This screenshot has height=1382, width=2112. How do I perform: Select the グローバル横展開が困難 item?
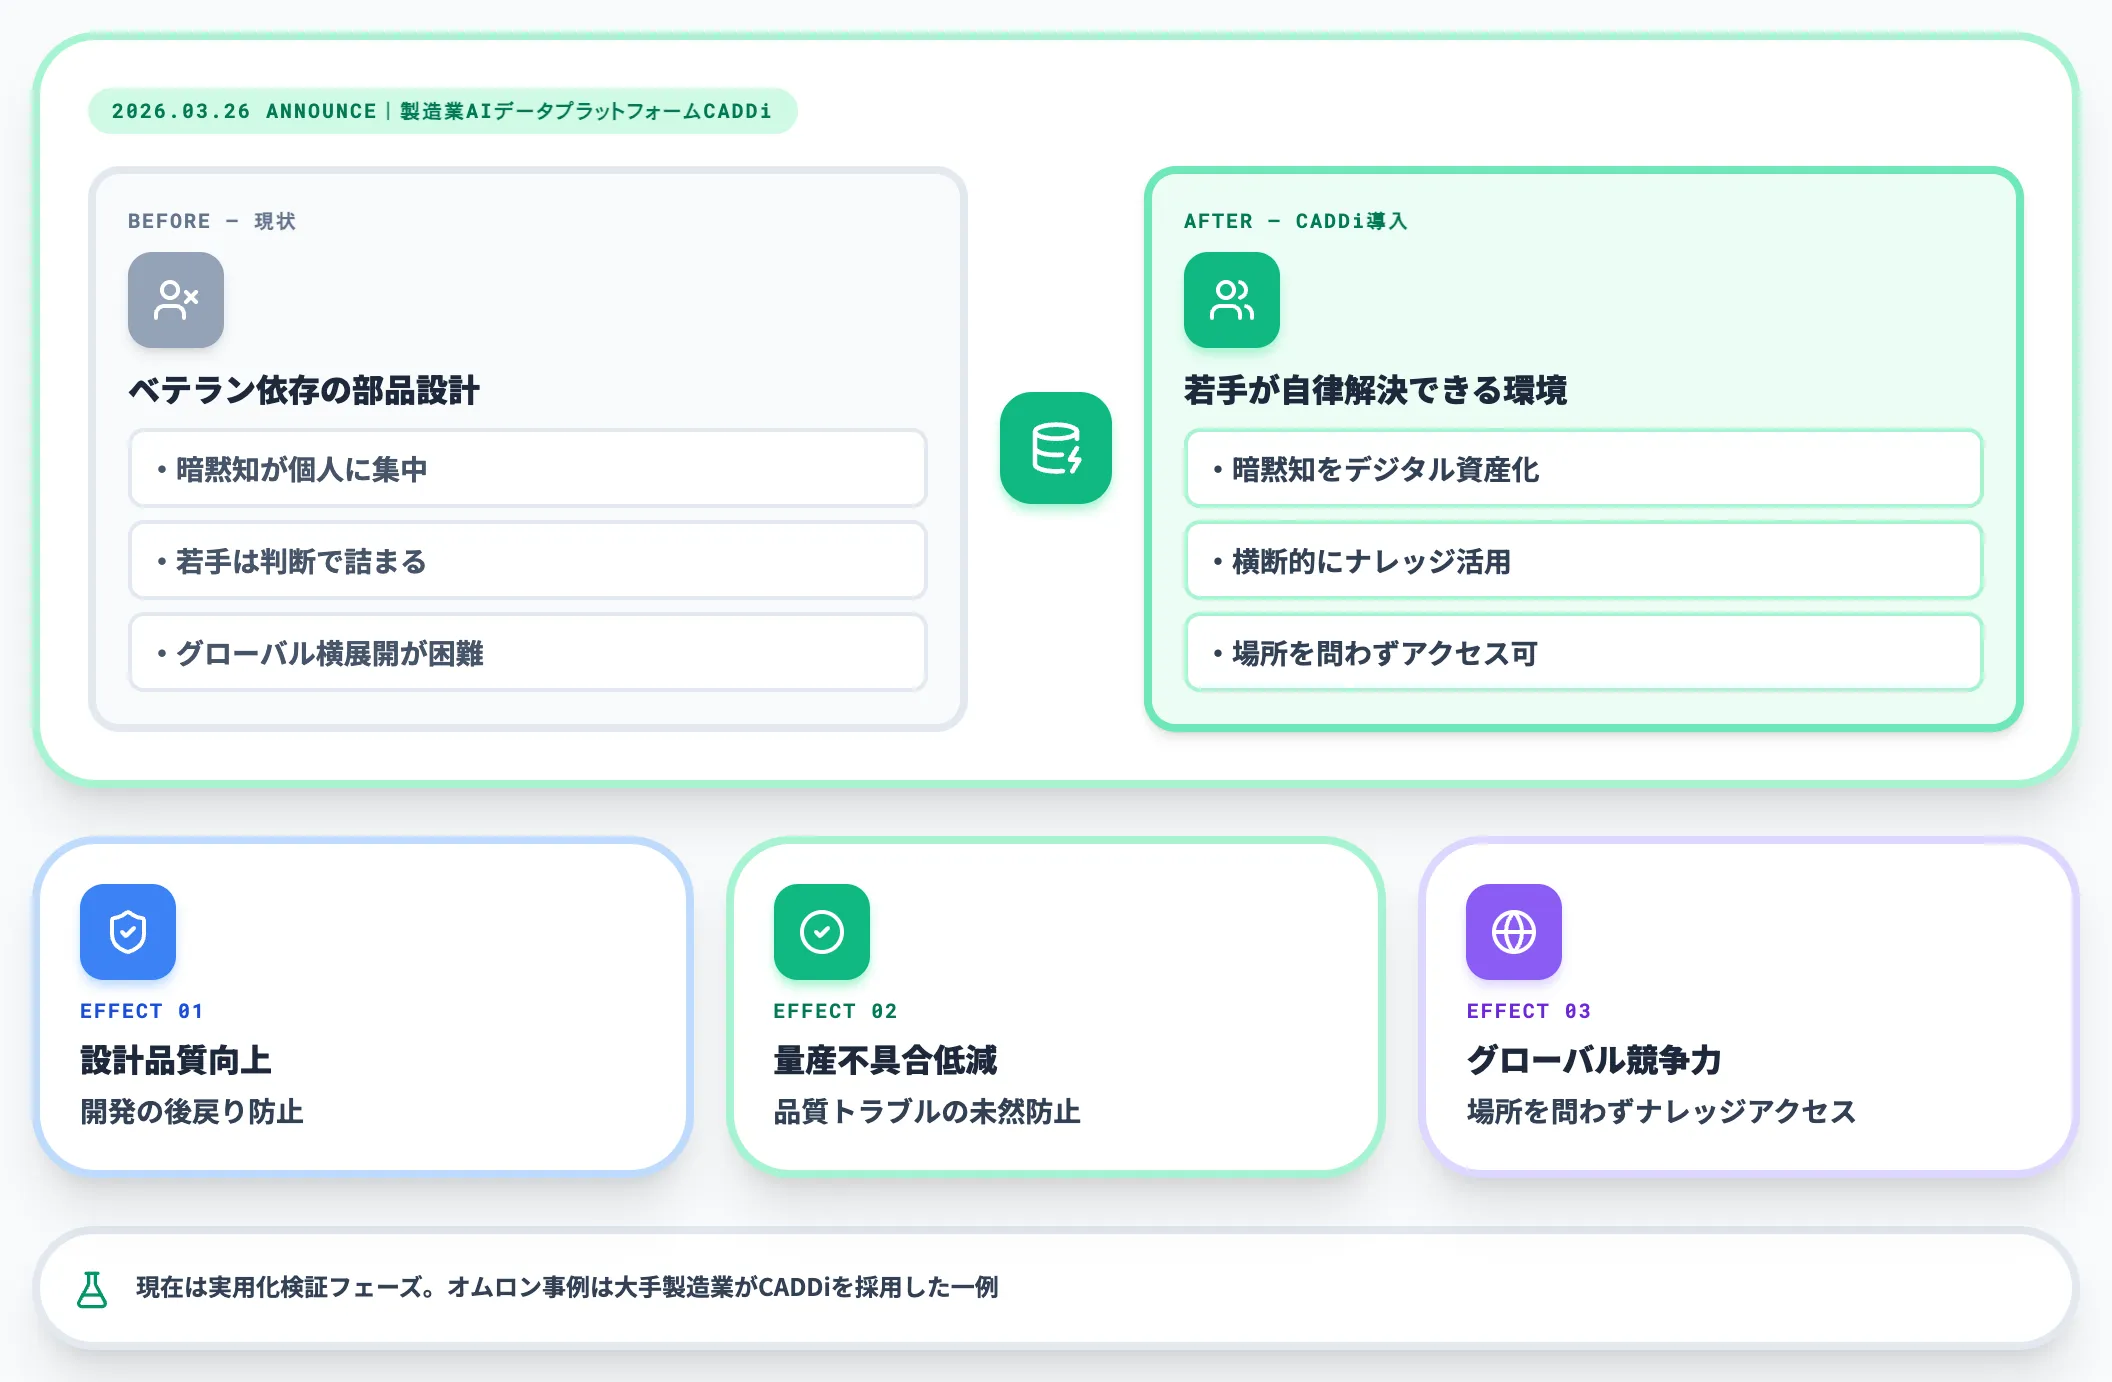tap(528, 653)
